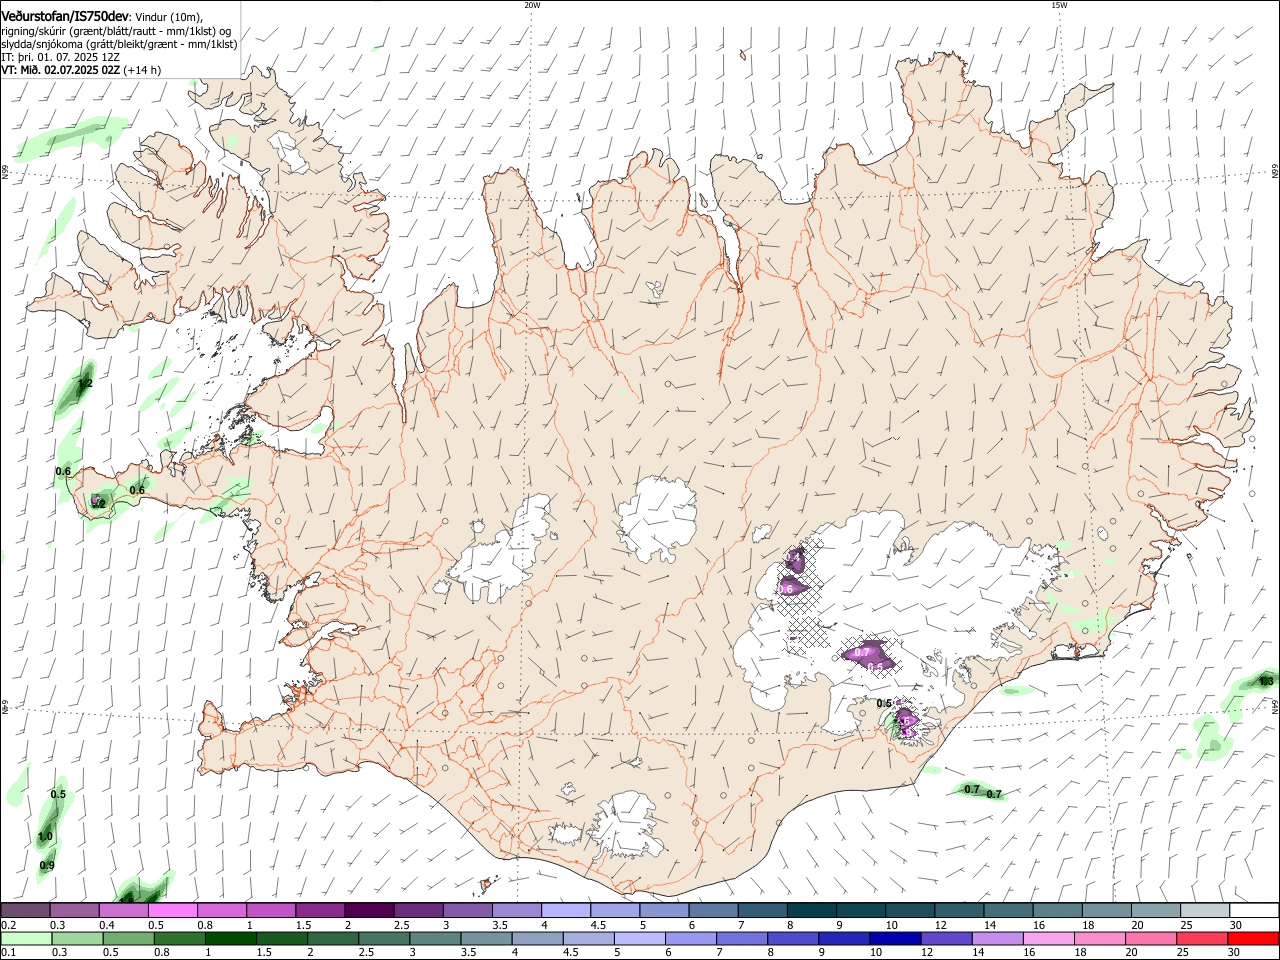Pick the lavender 4–4.5 snow legend swatch
The height and width of the screenshot is (960, 1280).
[x=564, y=911]
